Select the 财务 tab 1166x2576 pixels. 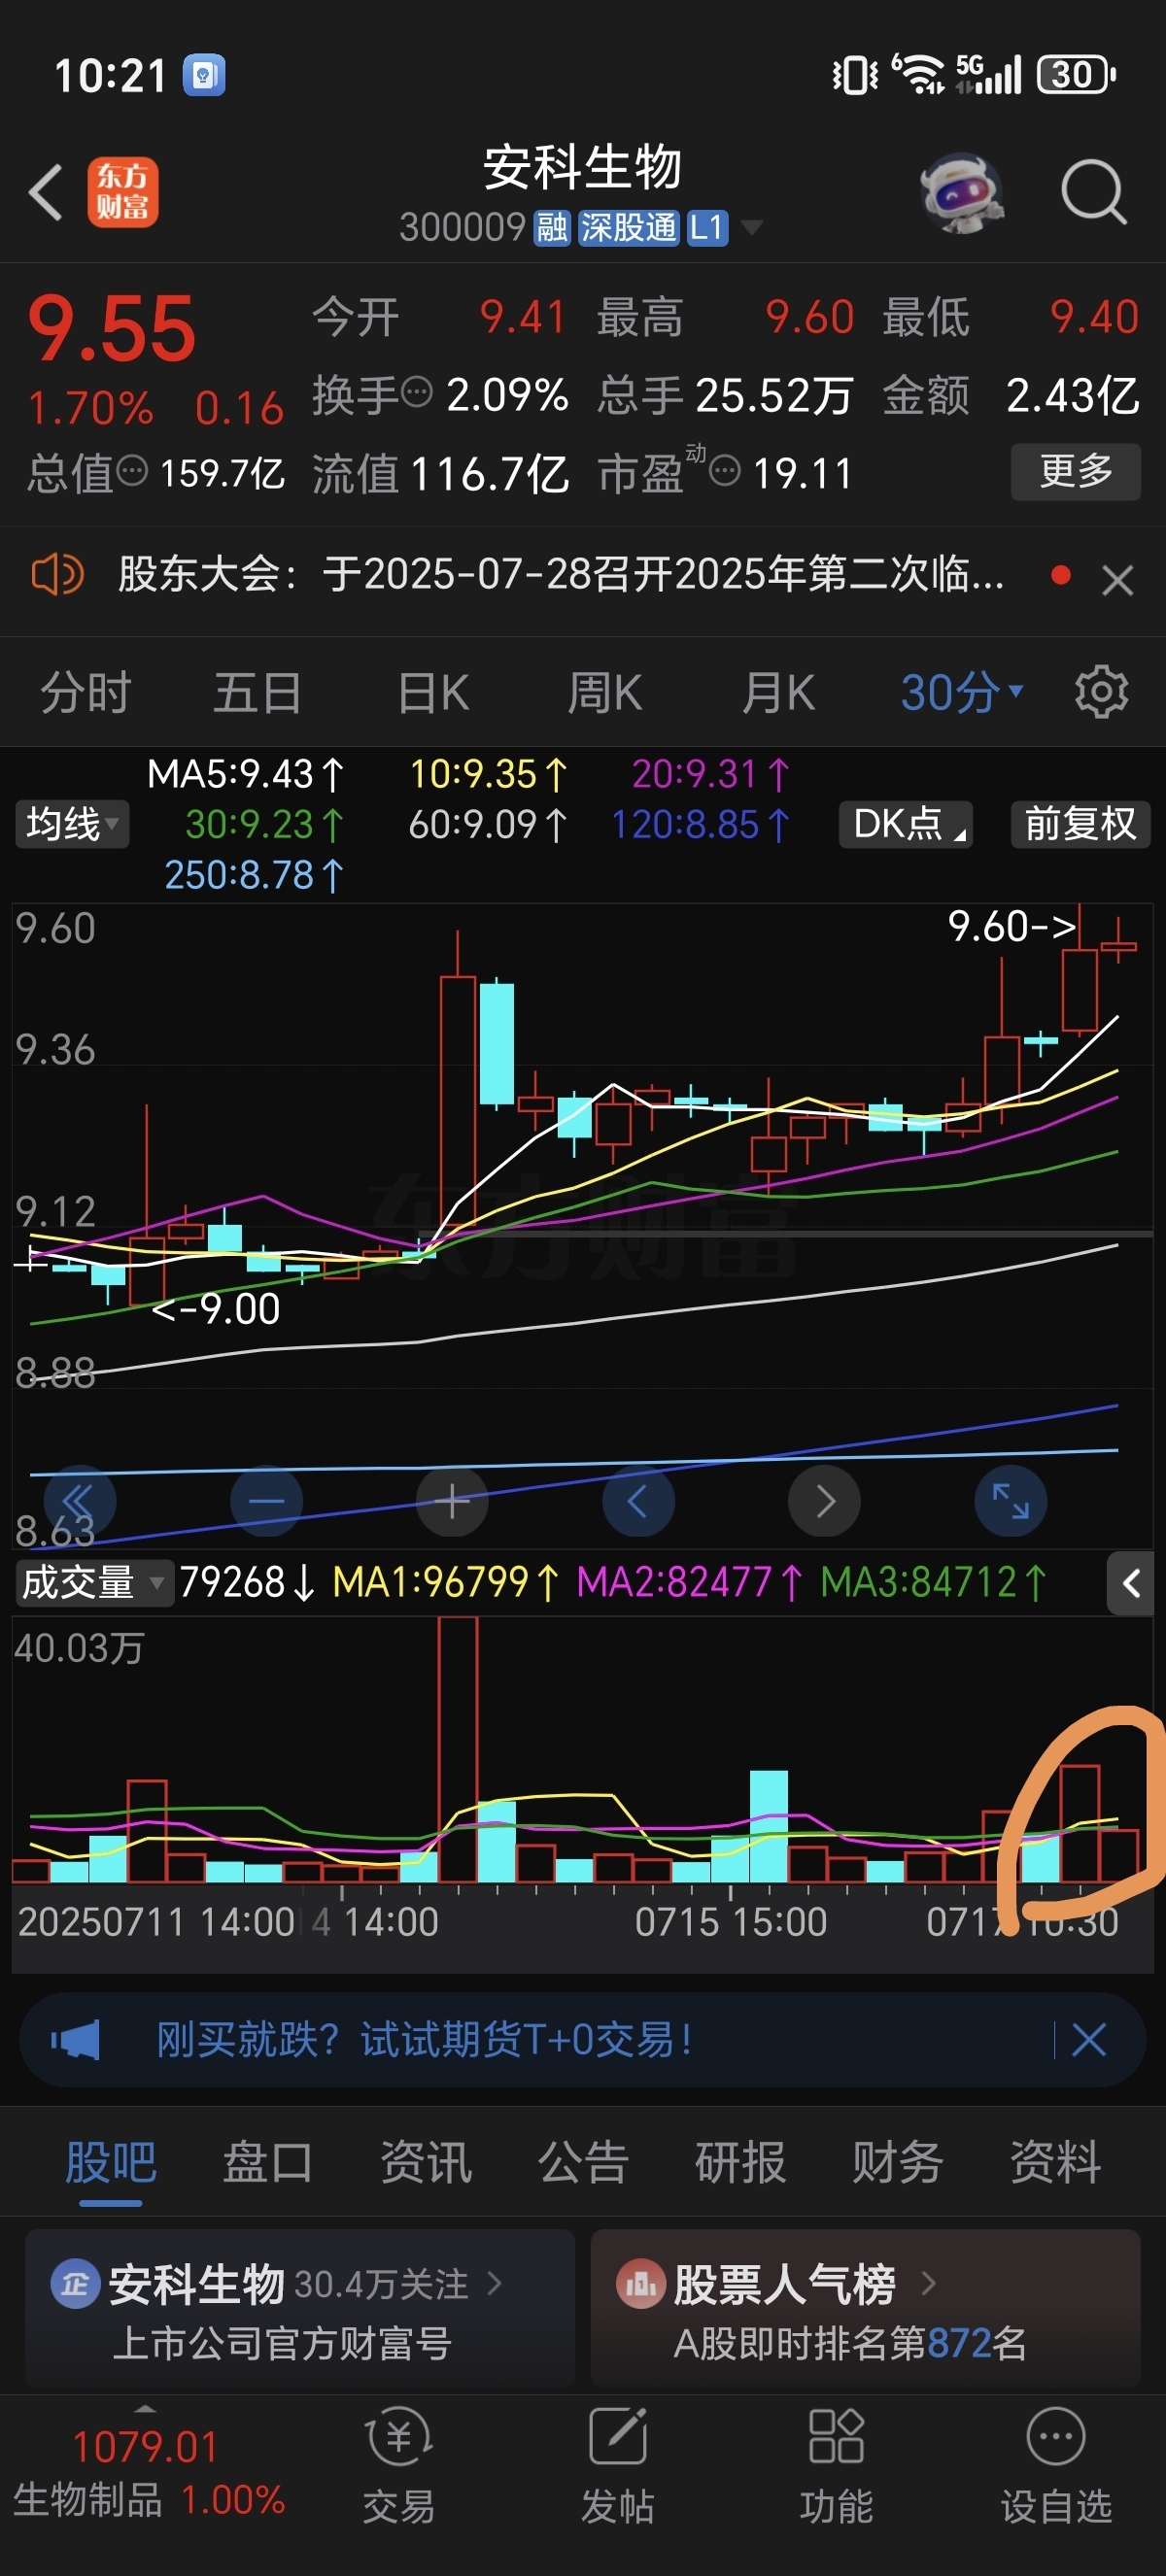[x=897, y=2163]
